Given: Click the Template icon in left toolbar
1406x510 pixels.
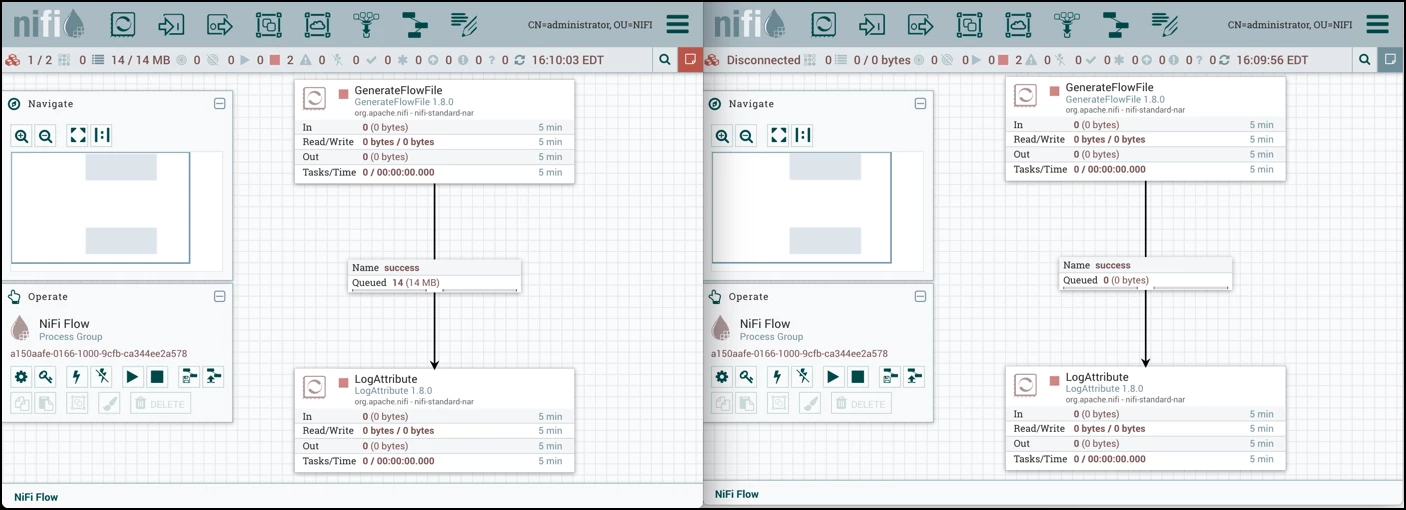Looking at the screenshot, I should tap(414, 24).
